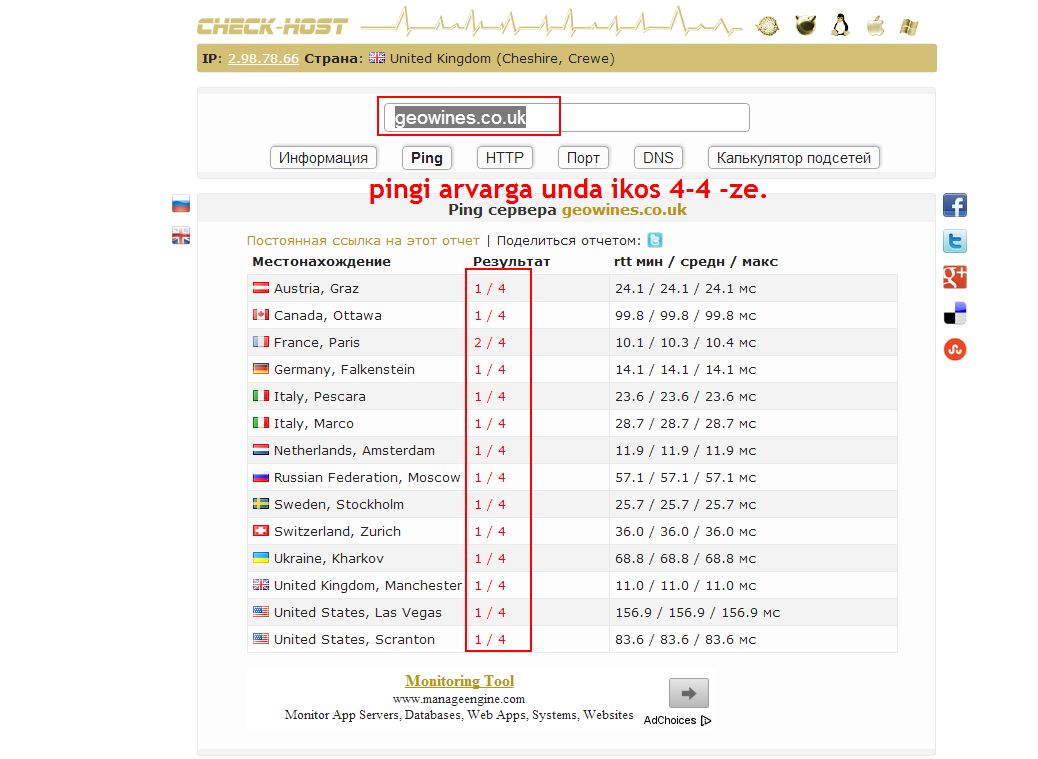Screen dimensions: 1038x759
Task: Click the Информация button
Action: coord(323,157)
